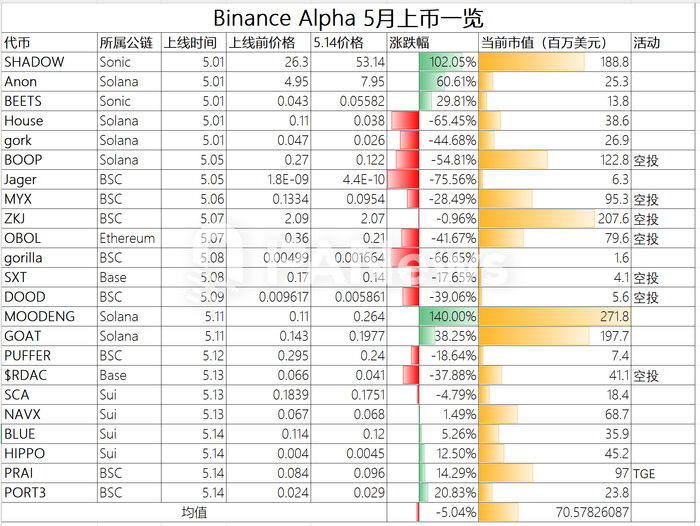
Task: Select ZKJ's 207.6 market cap cell
Action: pos(554,219)
